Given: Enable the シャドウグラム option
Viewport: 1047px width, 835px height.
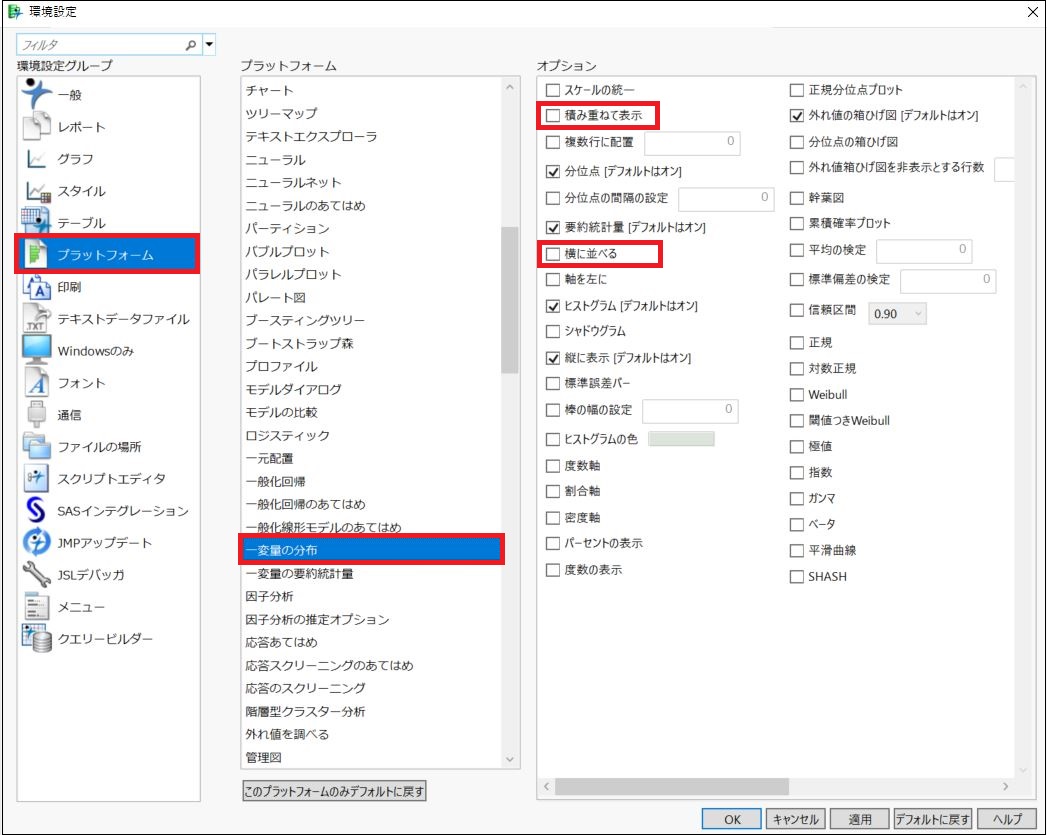Looking at the screenshot, I should [x=553, y=331].
